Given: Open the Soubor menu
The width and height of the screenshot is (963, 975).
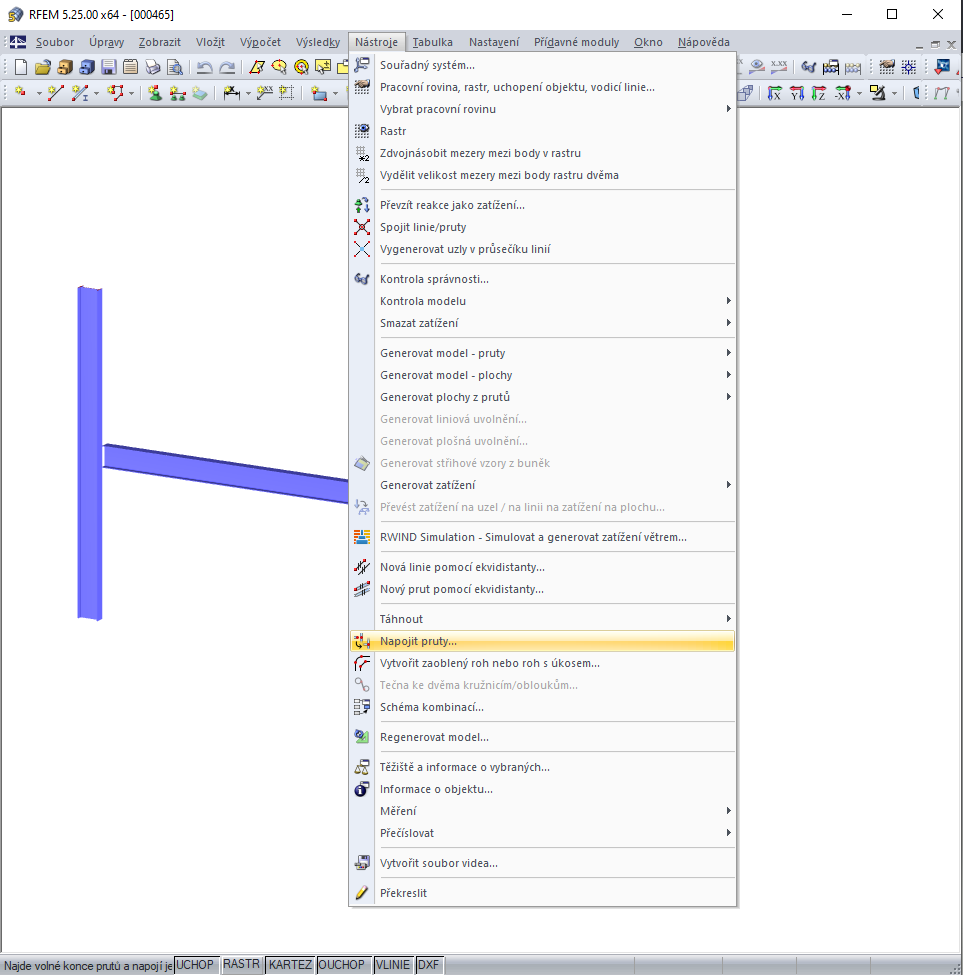Looking at the screenshot, I should pyautogui.click(x=55, y=42).
